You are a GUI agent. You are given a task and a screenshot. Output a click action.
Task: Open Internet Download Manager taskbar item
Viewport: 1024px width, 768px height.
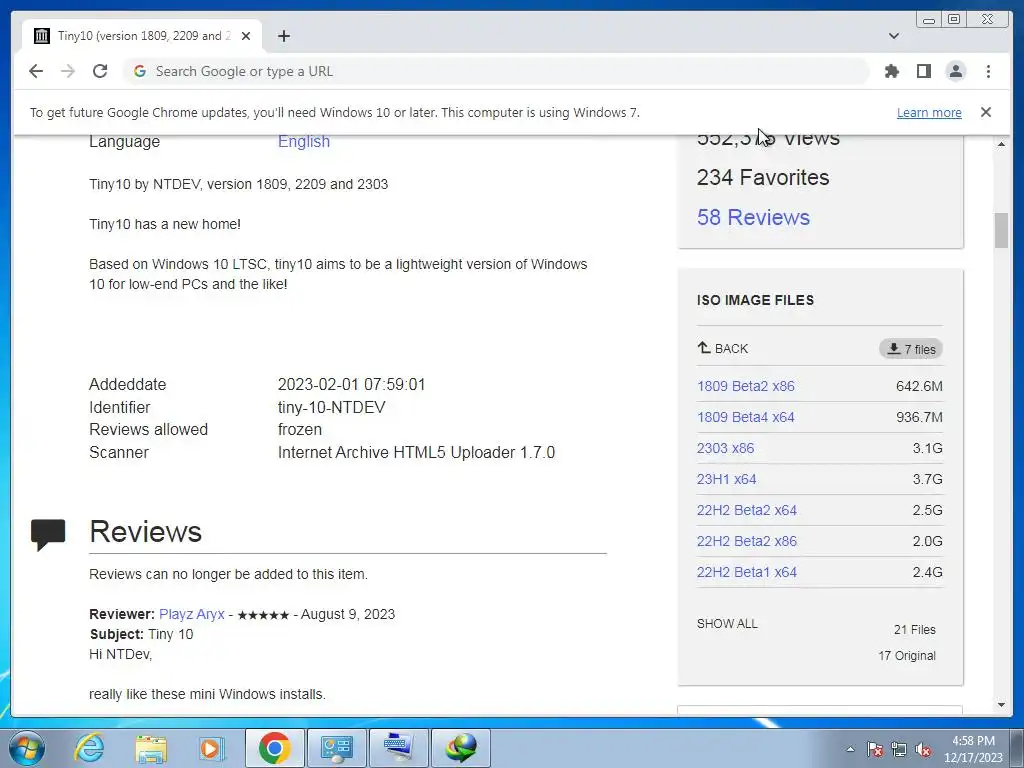[x=461, y=748]
